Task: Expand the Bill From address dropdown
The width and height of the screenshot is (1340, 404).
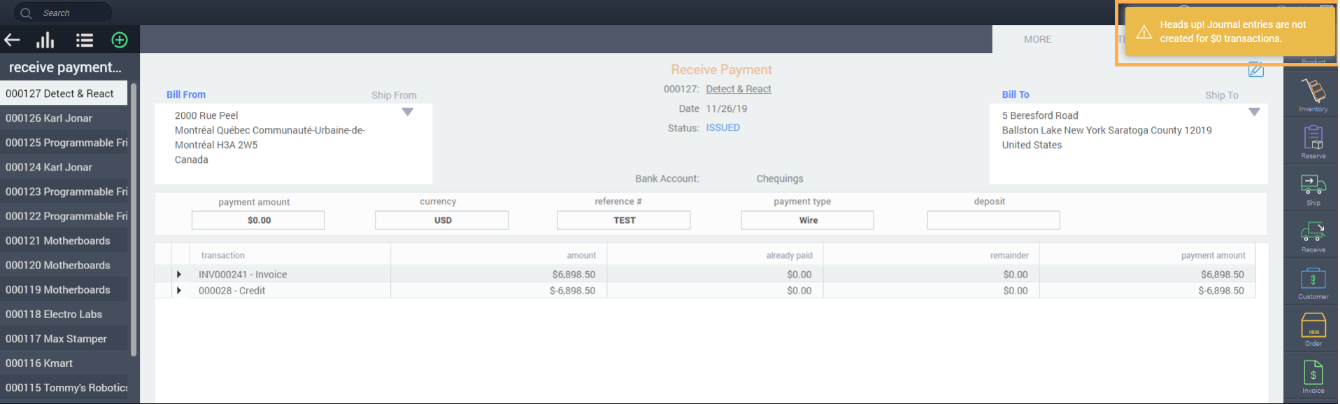Action: coord(407,112)
